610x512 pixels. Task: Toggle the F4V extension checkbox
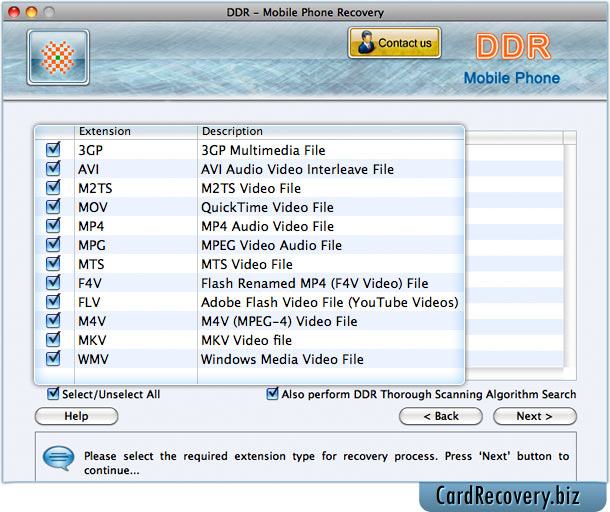pos(53,282)
